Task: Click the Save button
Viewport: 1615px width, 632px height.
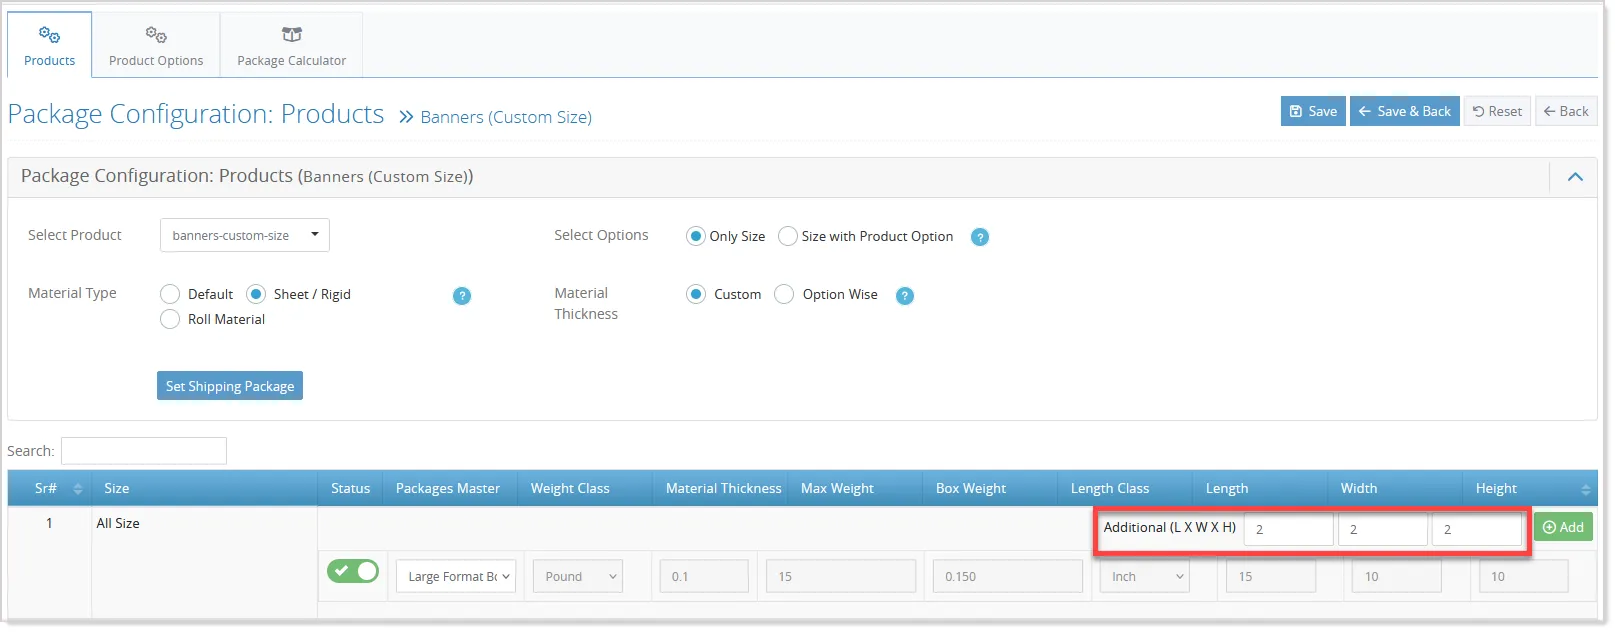Action: coord(1313,111)
